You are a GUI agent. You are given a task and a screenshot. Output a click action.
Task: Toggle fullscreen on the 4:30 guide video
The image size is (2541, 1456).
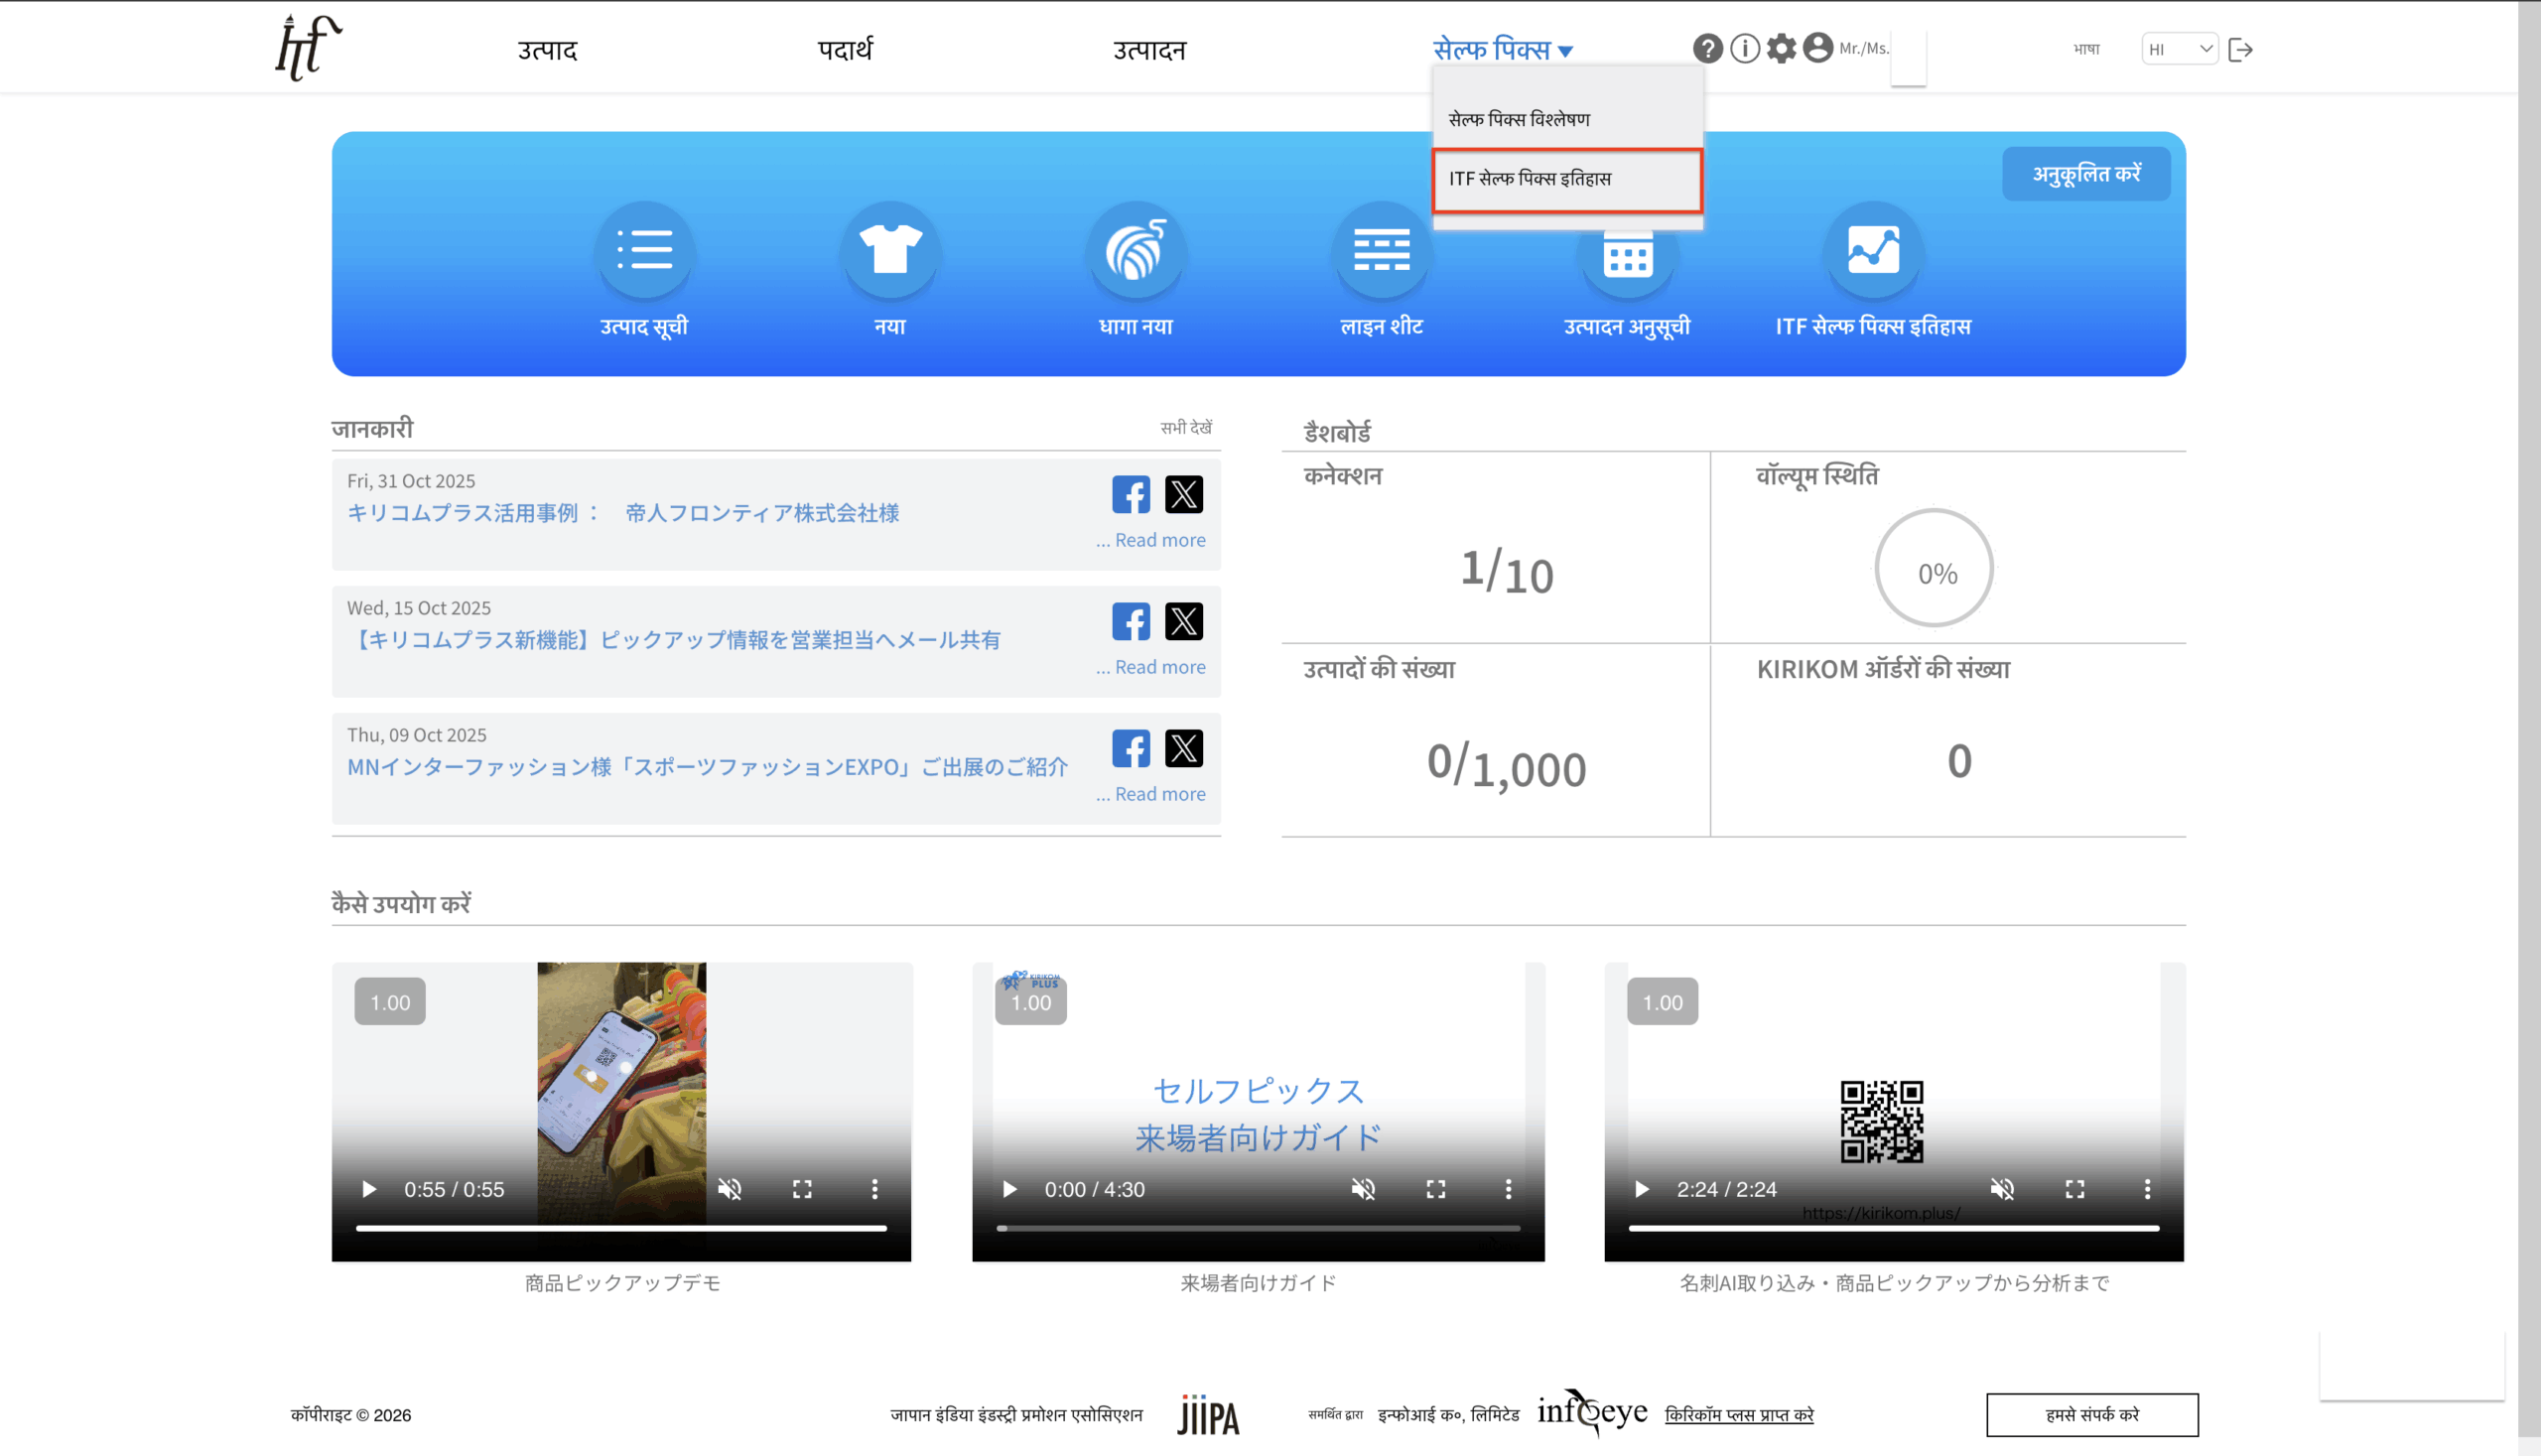click(1436, 1189)
